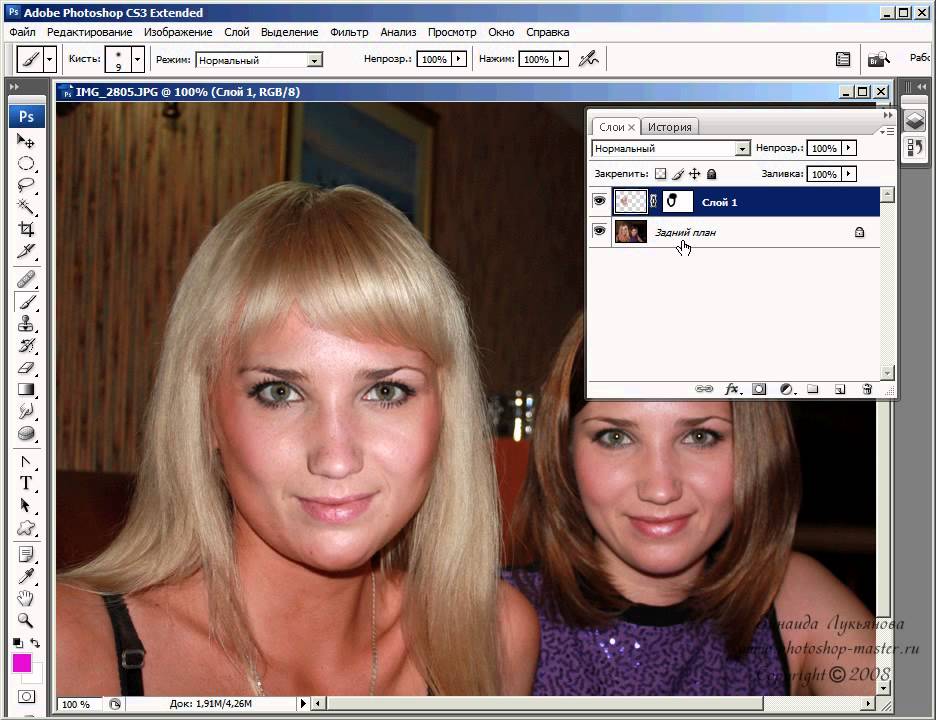936x720 pixels.
Task: Expand the Кисть brush preset picker
Action: coord(137,59)
